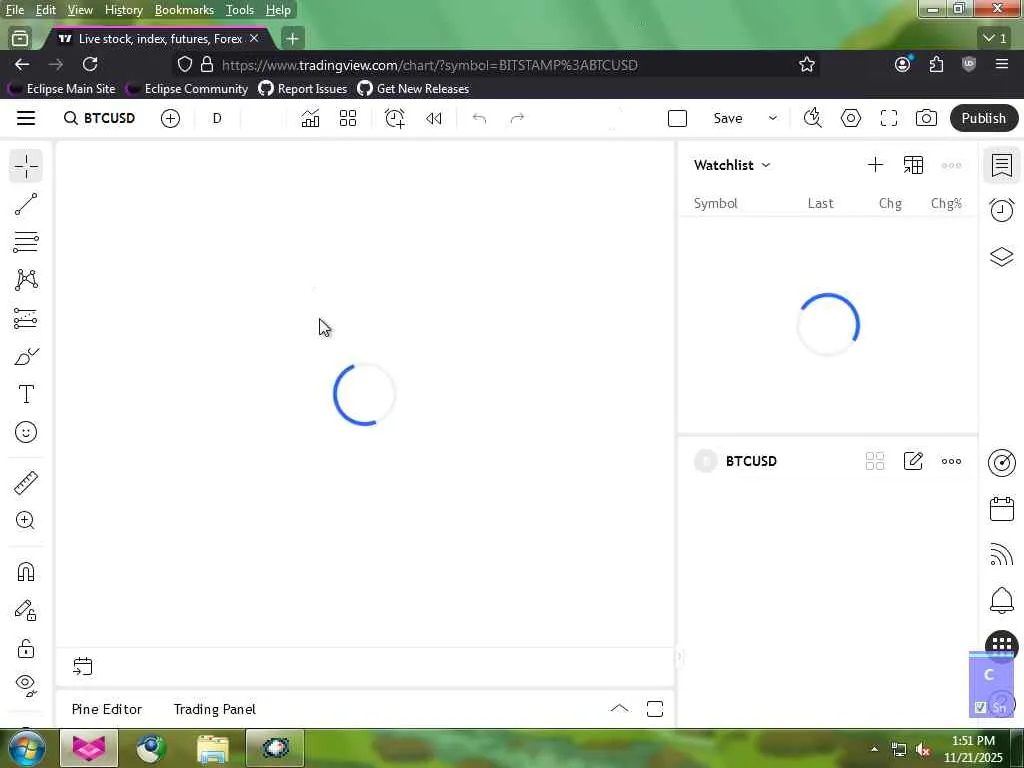Take a chart snapshot with the camera icon
The height and width of the screenshot is (768, 1024).
tap(926, 118)
